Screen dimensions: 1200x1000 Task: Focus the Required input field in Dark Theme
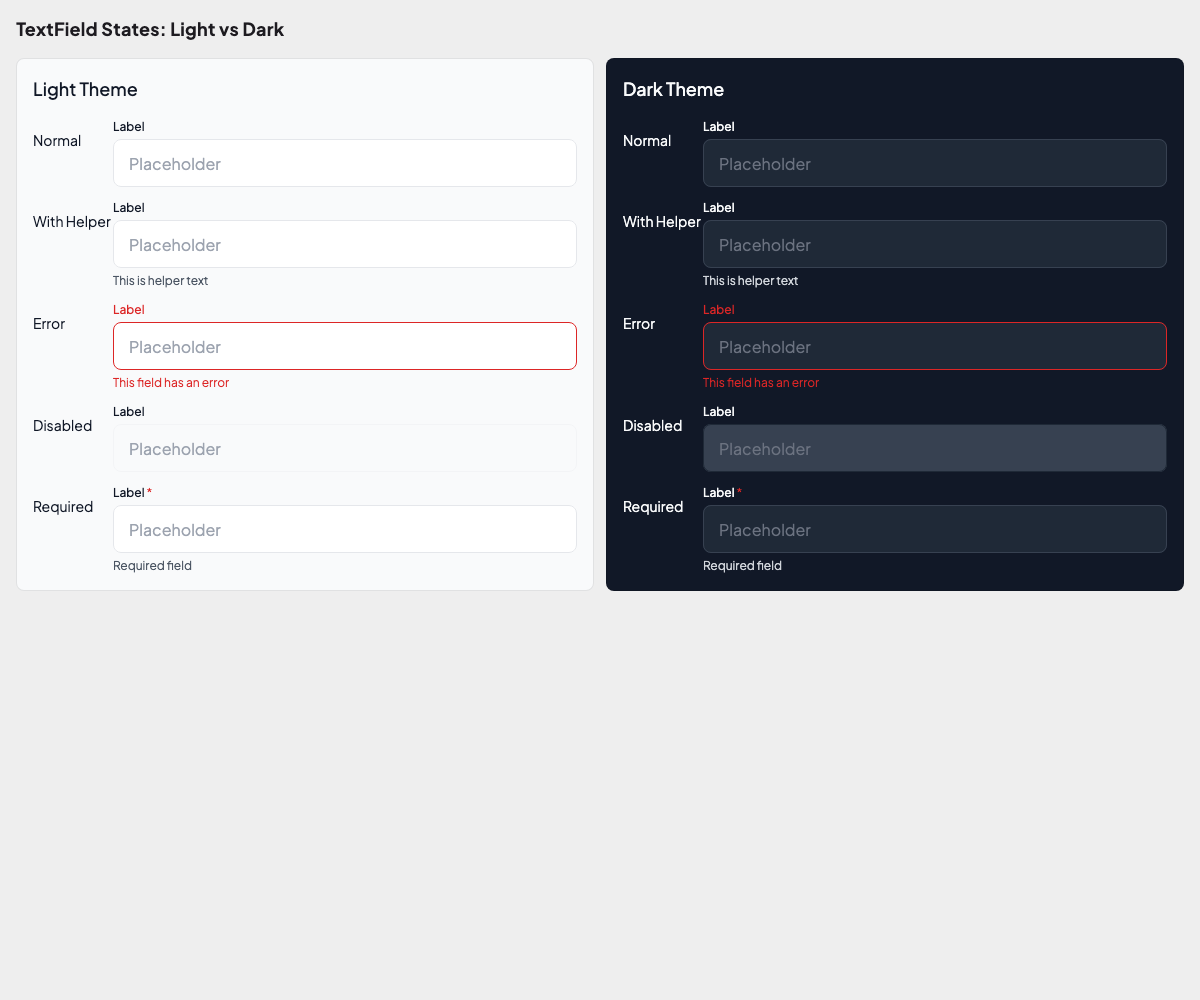click(x=934, y=529)
